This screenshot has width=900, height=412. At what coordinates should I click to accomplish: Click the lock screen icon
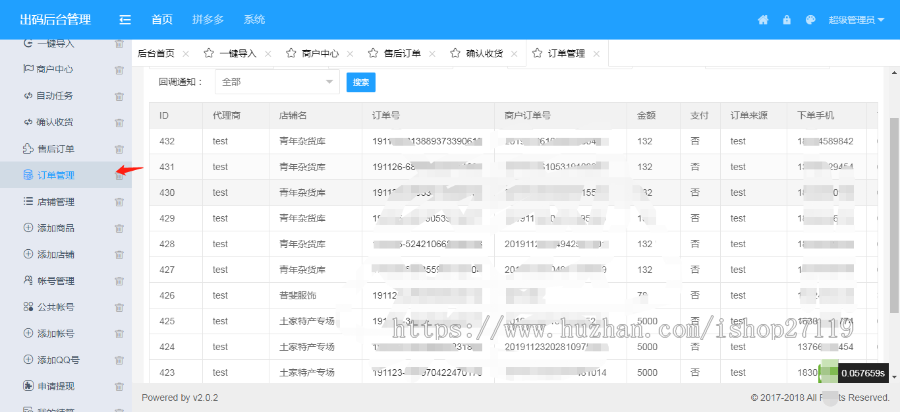[x=786, y=20]
